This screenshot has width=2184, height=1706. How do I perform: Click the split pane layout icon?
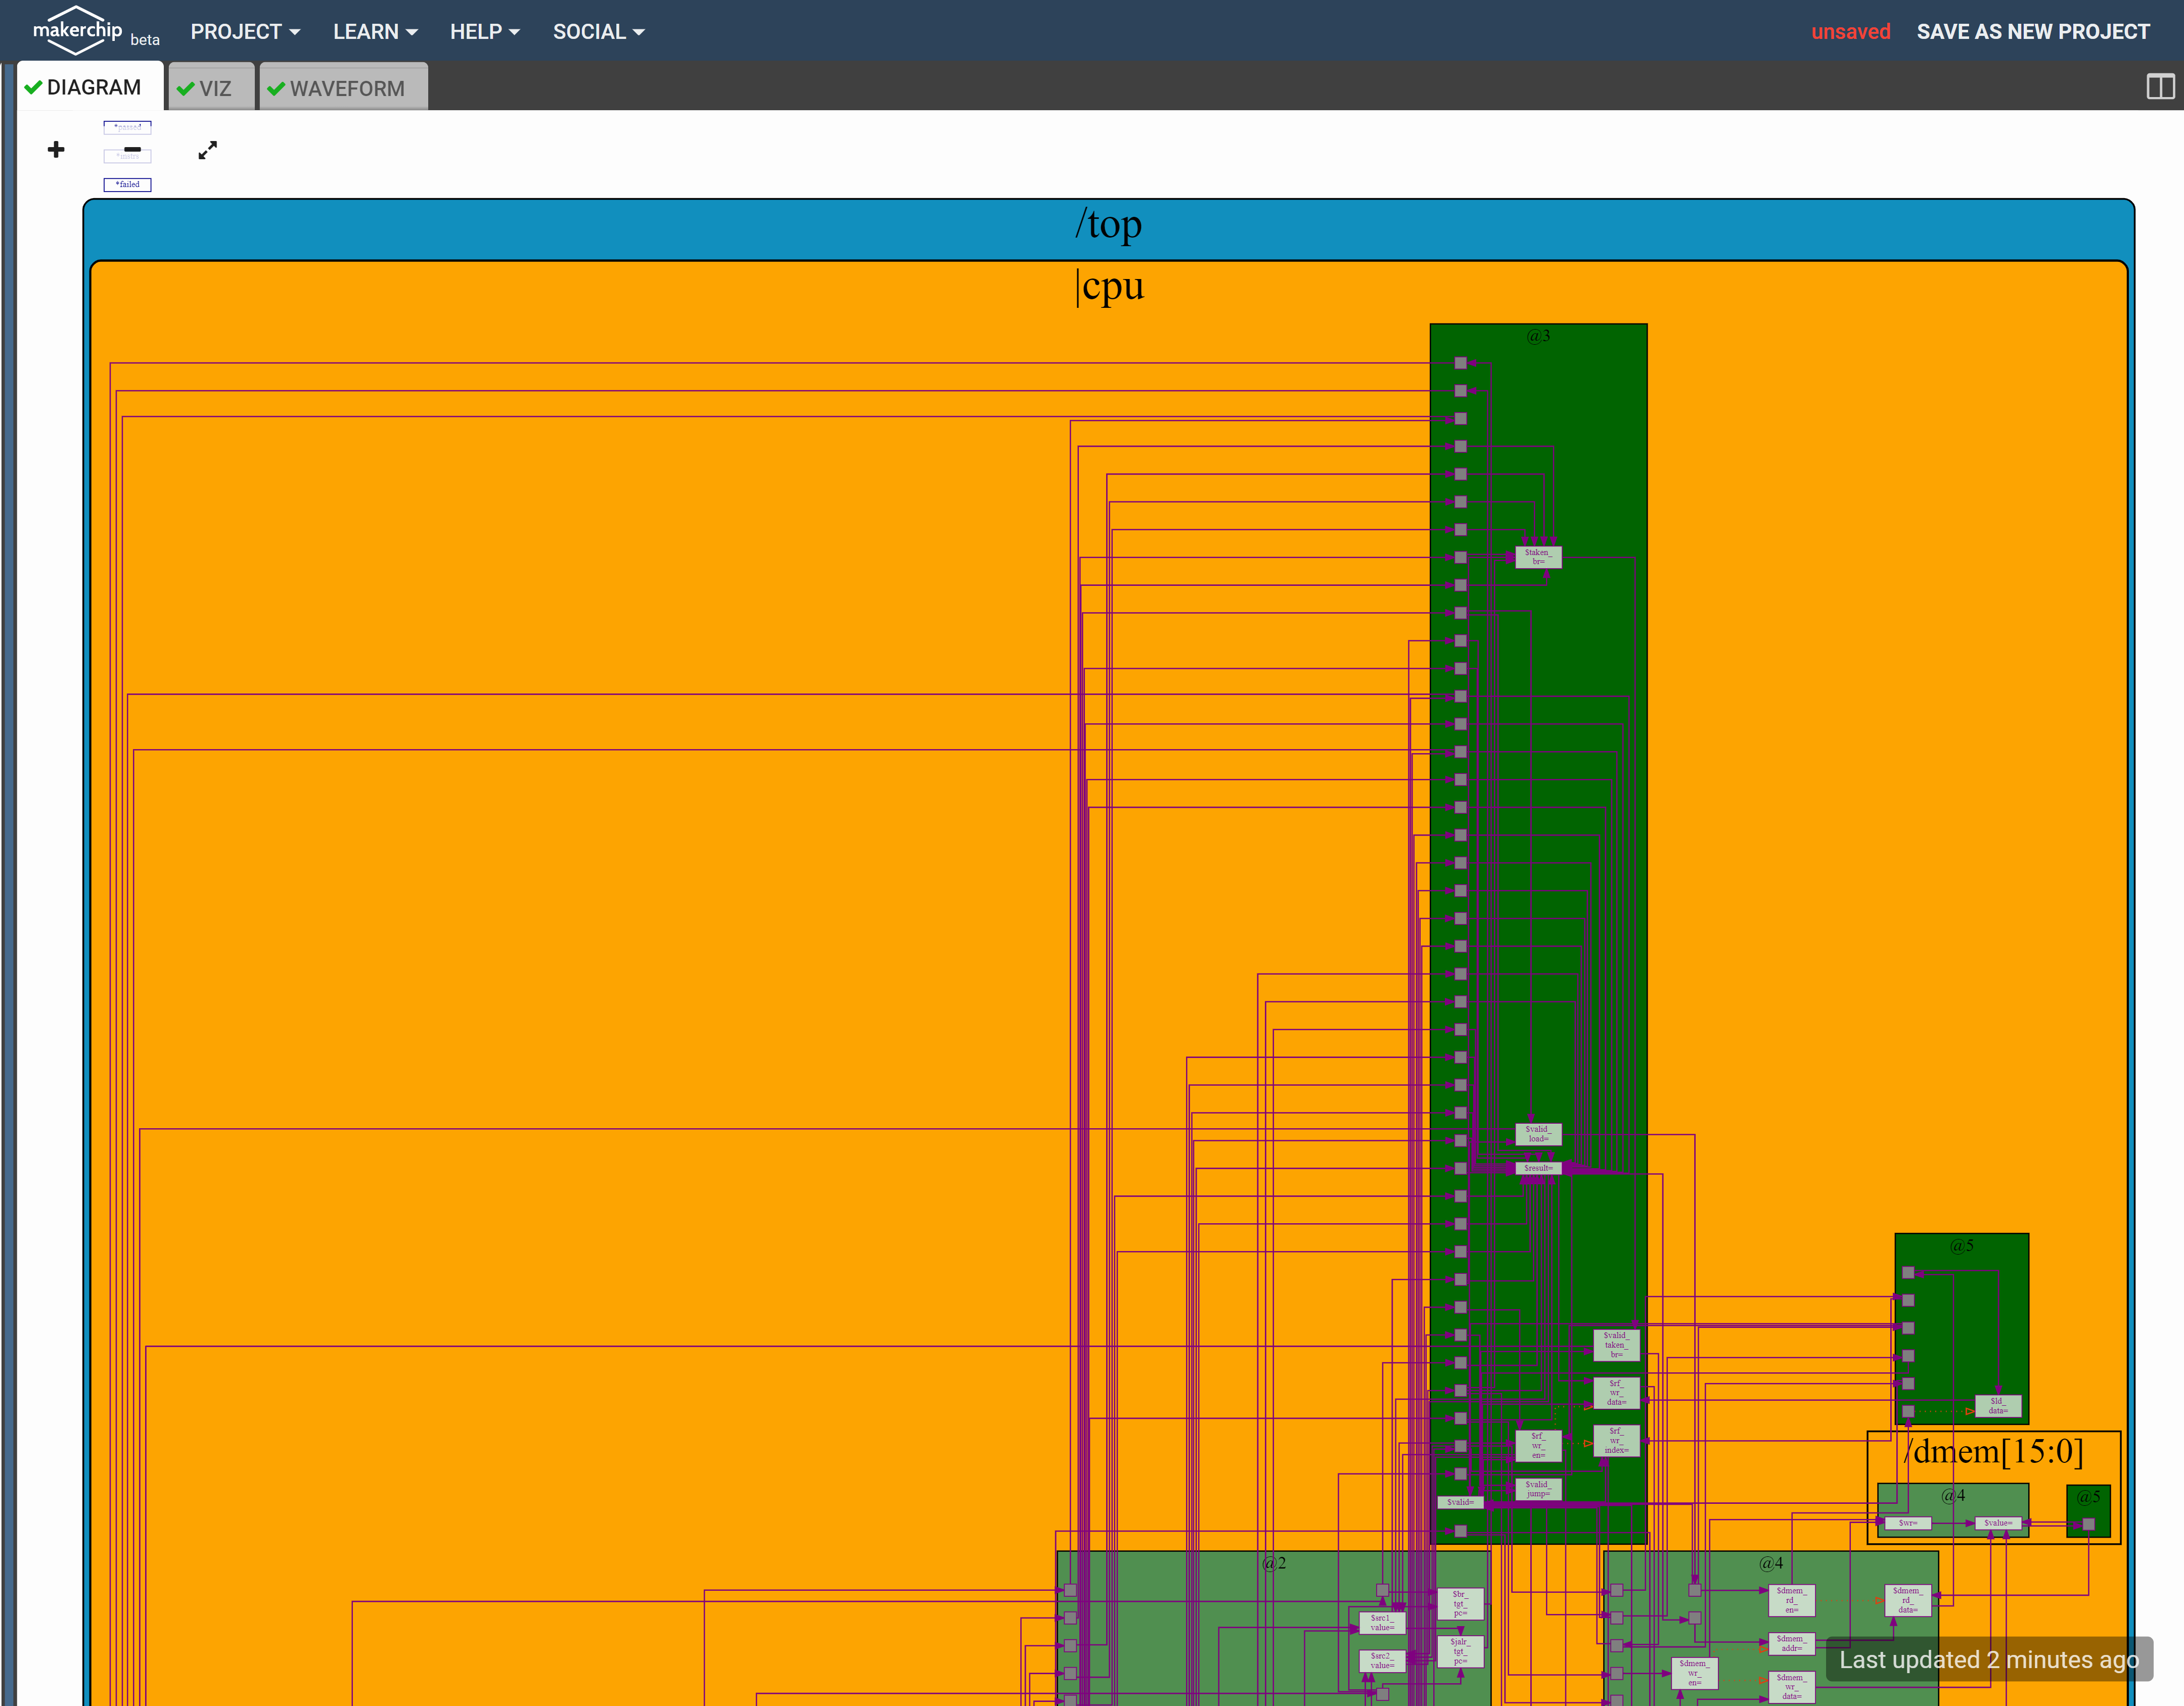[2160, 87]
